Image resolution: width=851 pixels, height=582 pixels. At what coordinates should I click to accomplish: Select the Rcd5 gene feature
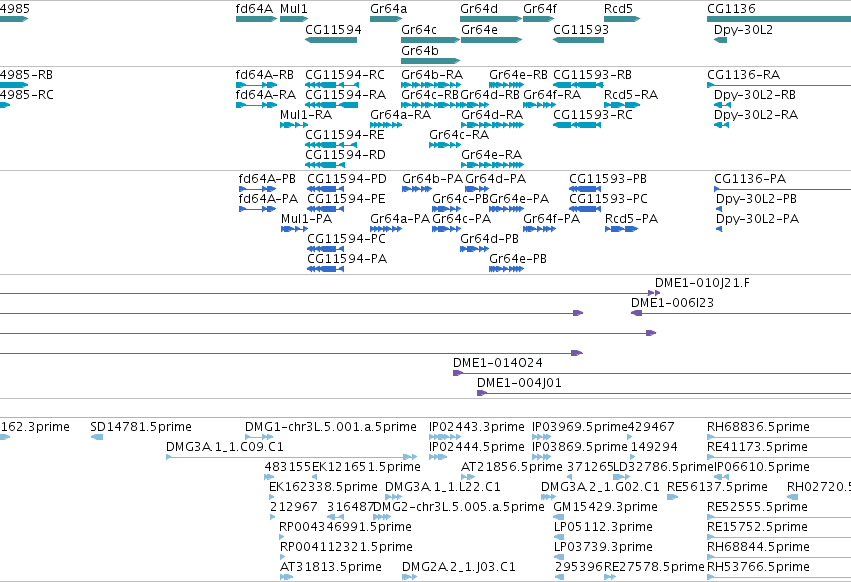(622, 19)
